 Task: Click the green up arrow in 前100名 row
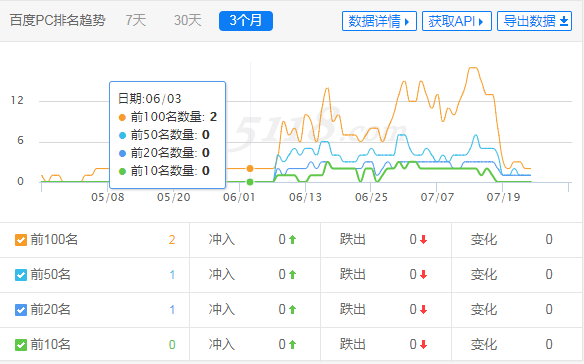(292, 240)
